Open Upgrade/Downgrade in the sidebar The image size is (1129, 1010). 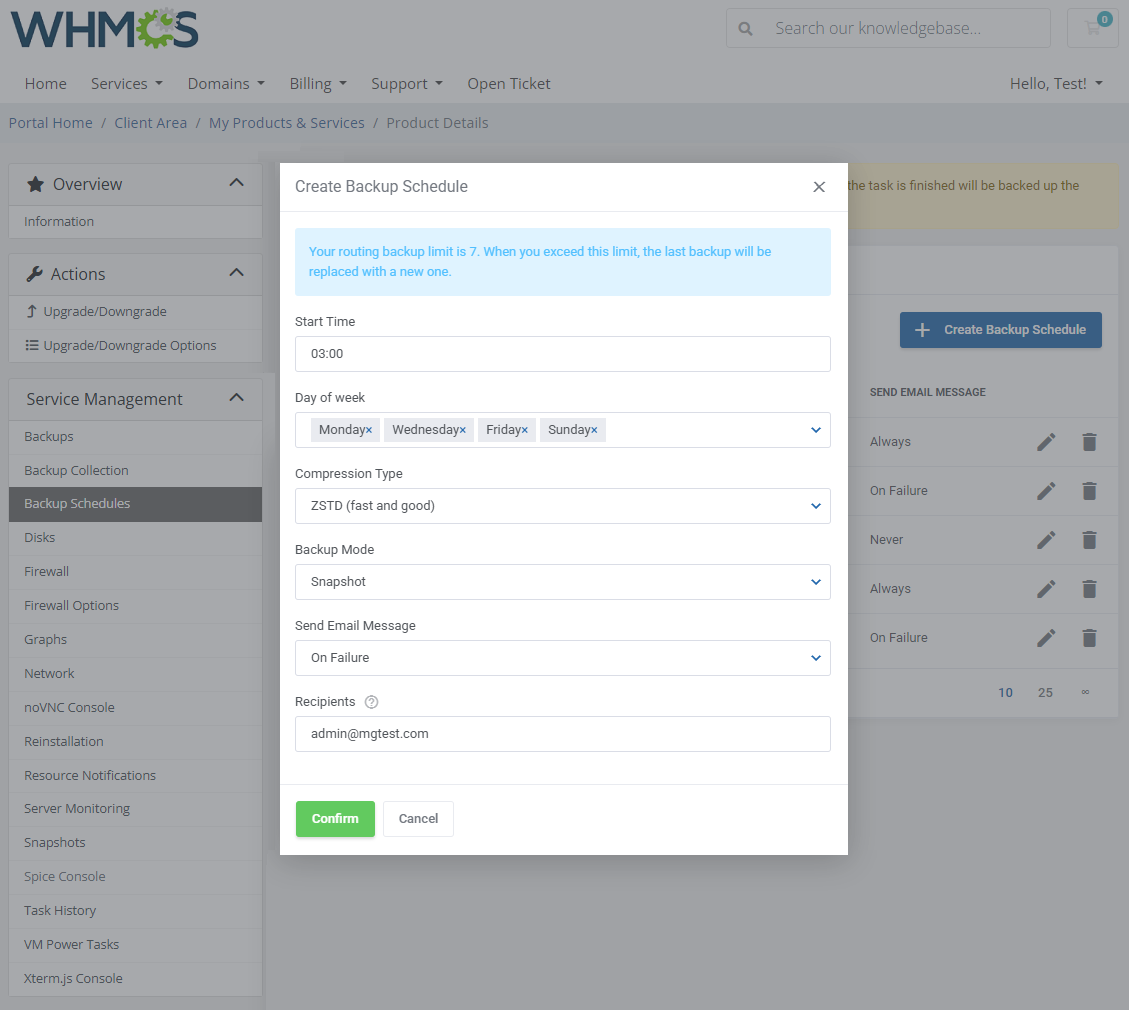pos(135,312)
